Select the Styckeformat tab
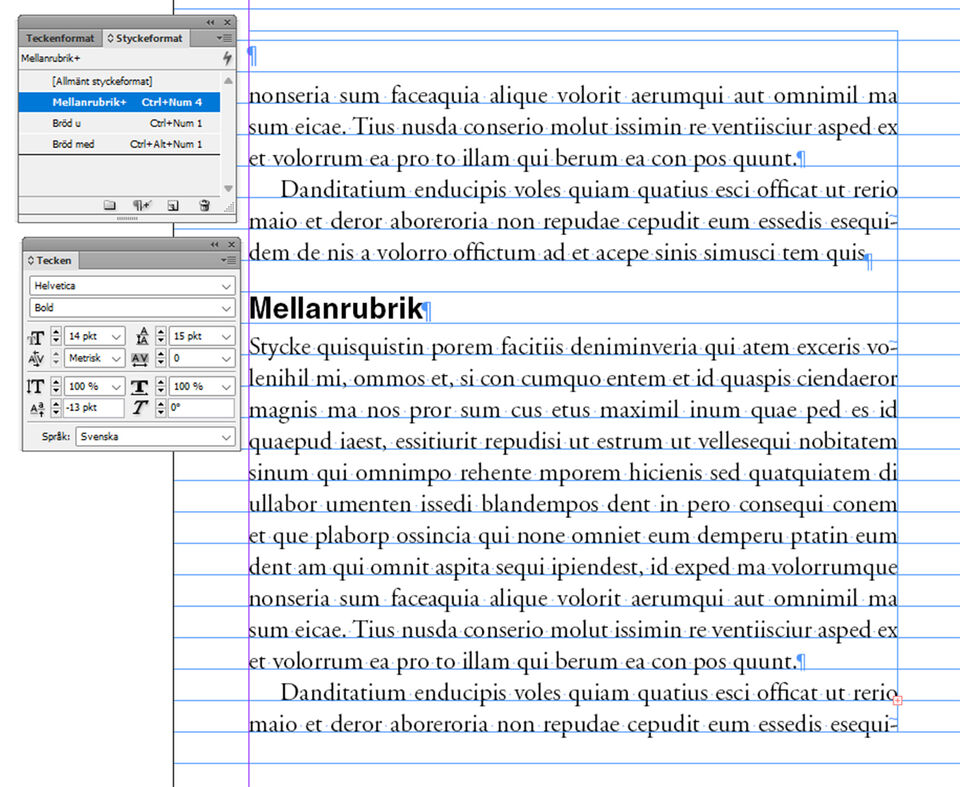This screenshot has width=960, height=787. (x=148, y=38)
